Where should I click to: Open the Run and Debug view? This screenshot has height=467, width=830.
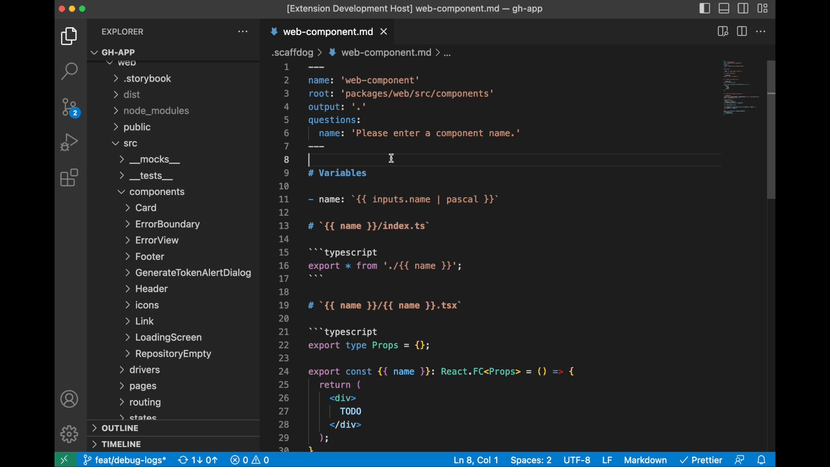point(69,142)
